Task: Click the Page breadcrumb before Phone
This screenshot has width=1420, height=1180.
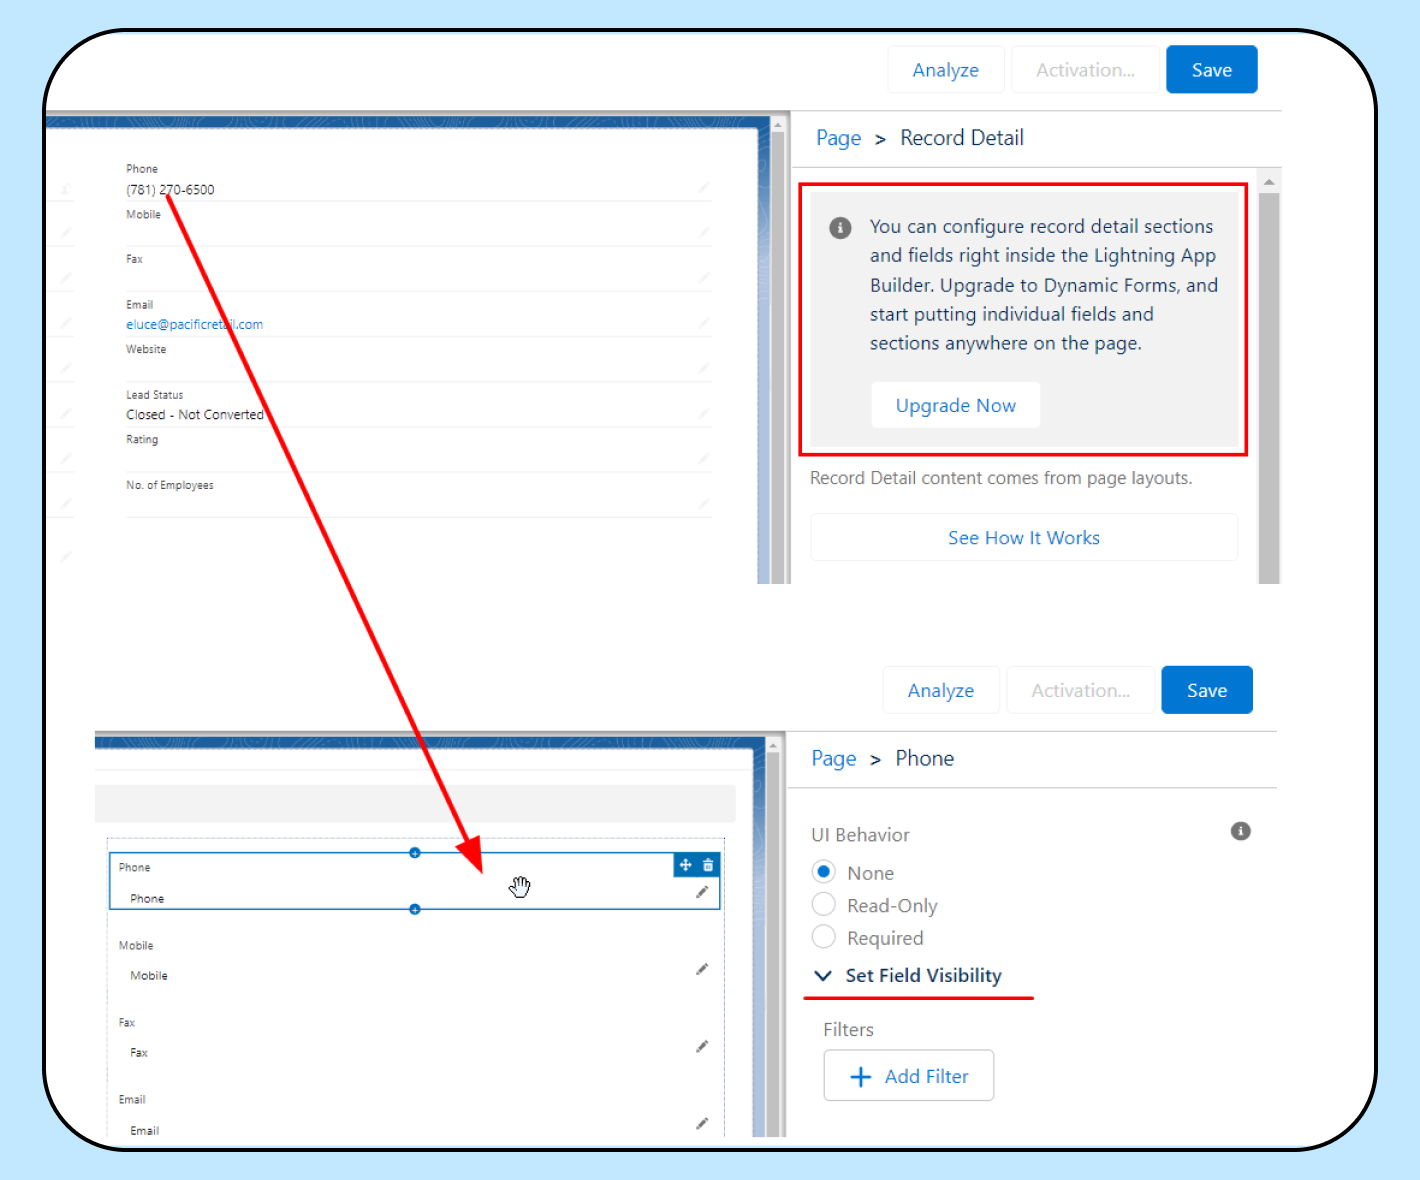Action: click(x=834, y=759)
